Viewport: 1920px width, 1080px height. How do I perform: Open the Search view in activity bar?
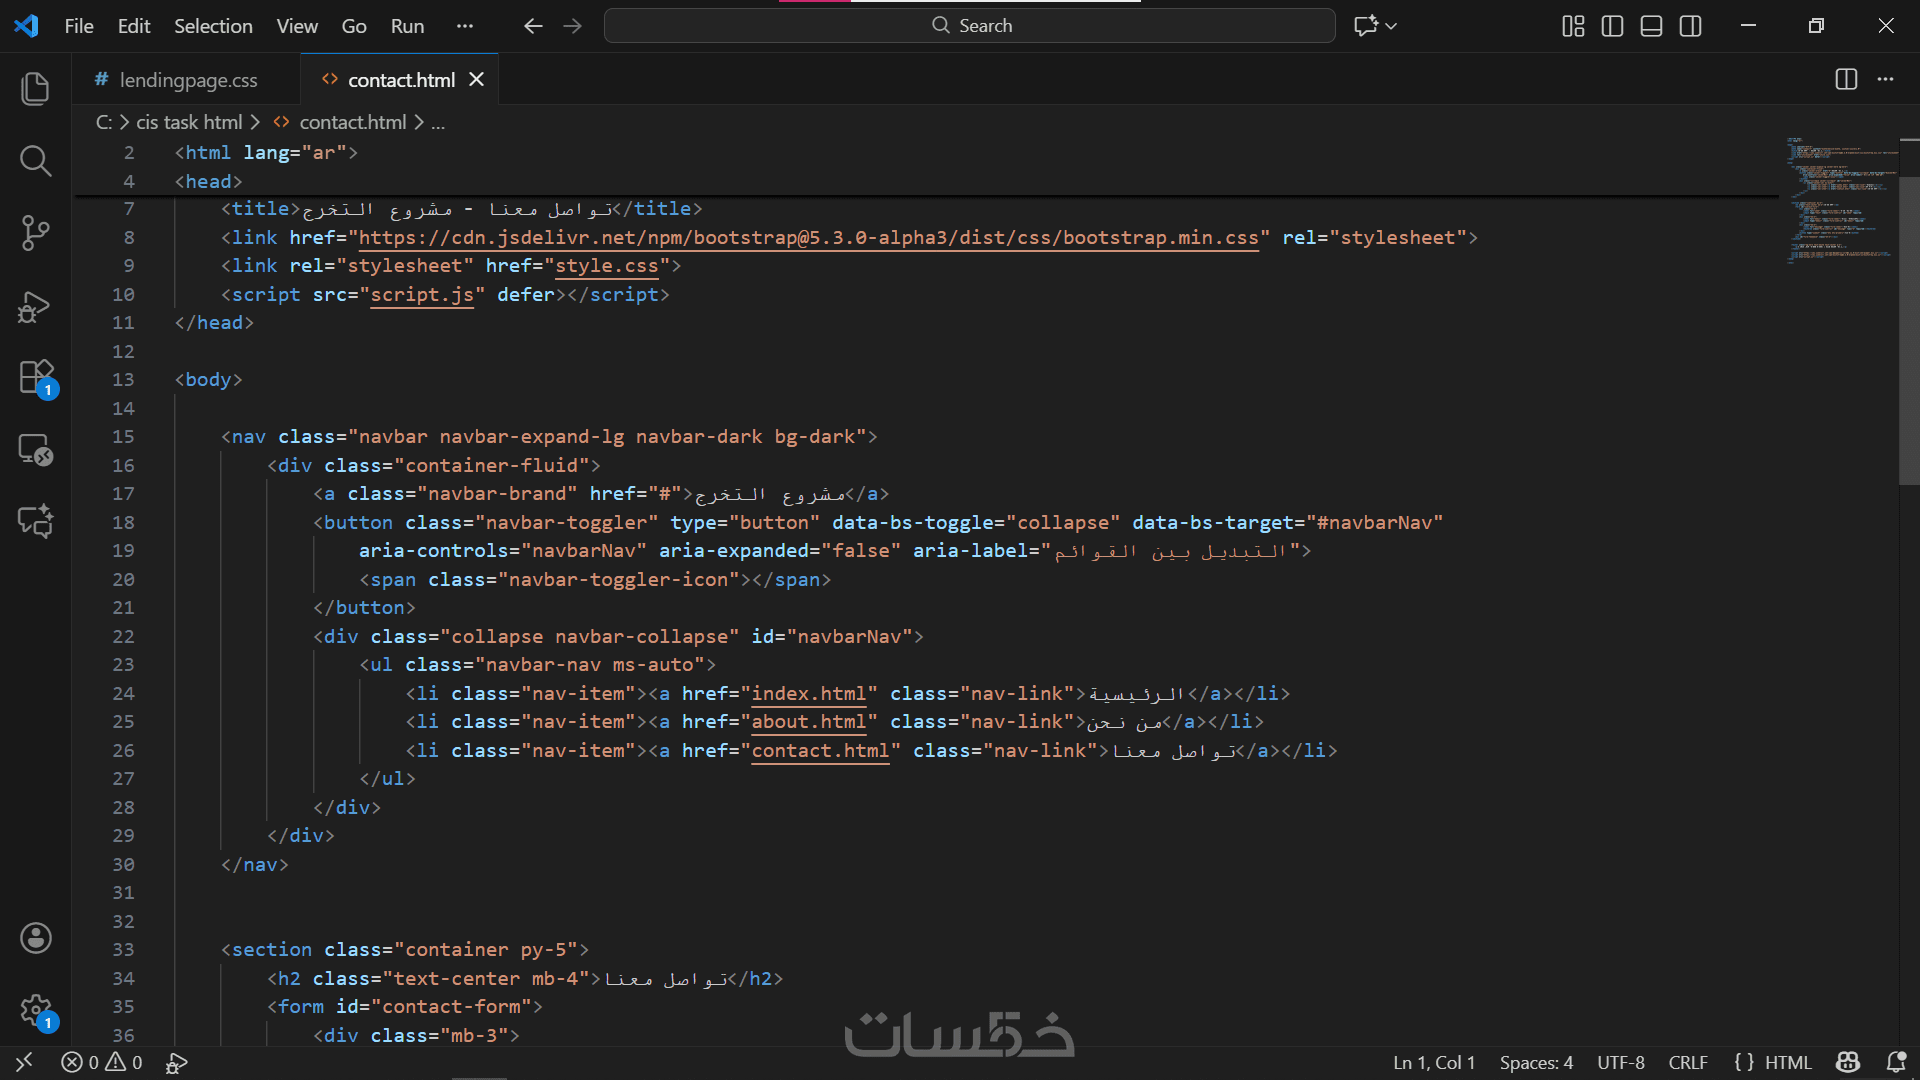(x=36, y=161)
